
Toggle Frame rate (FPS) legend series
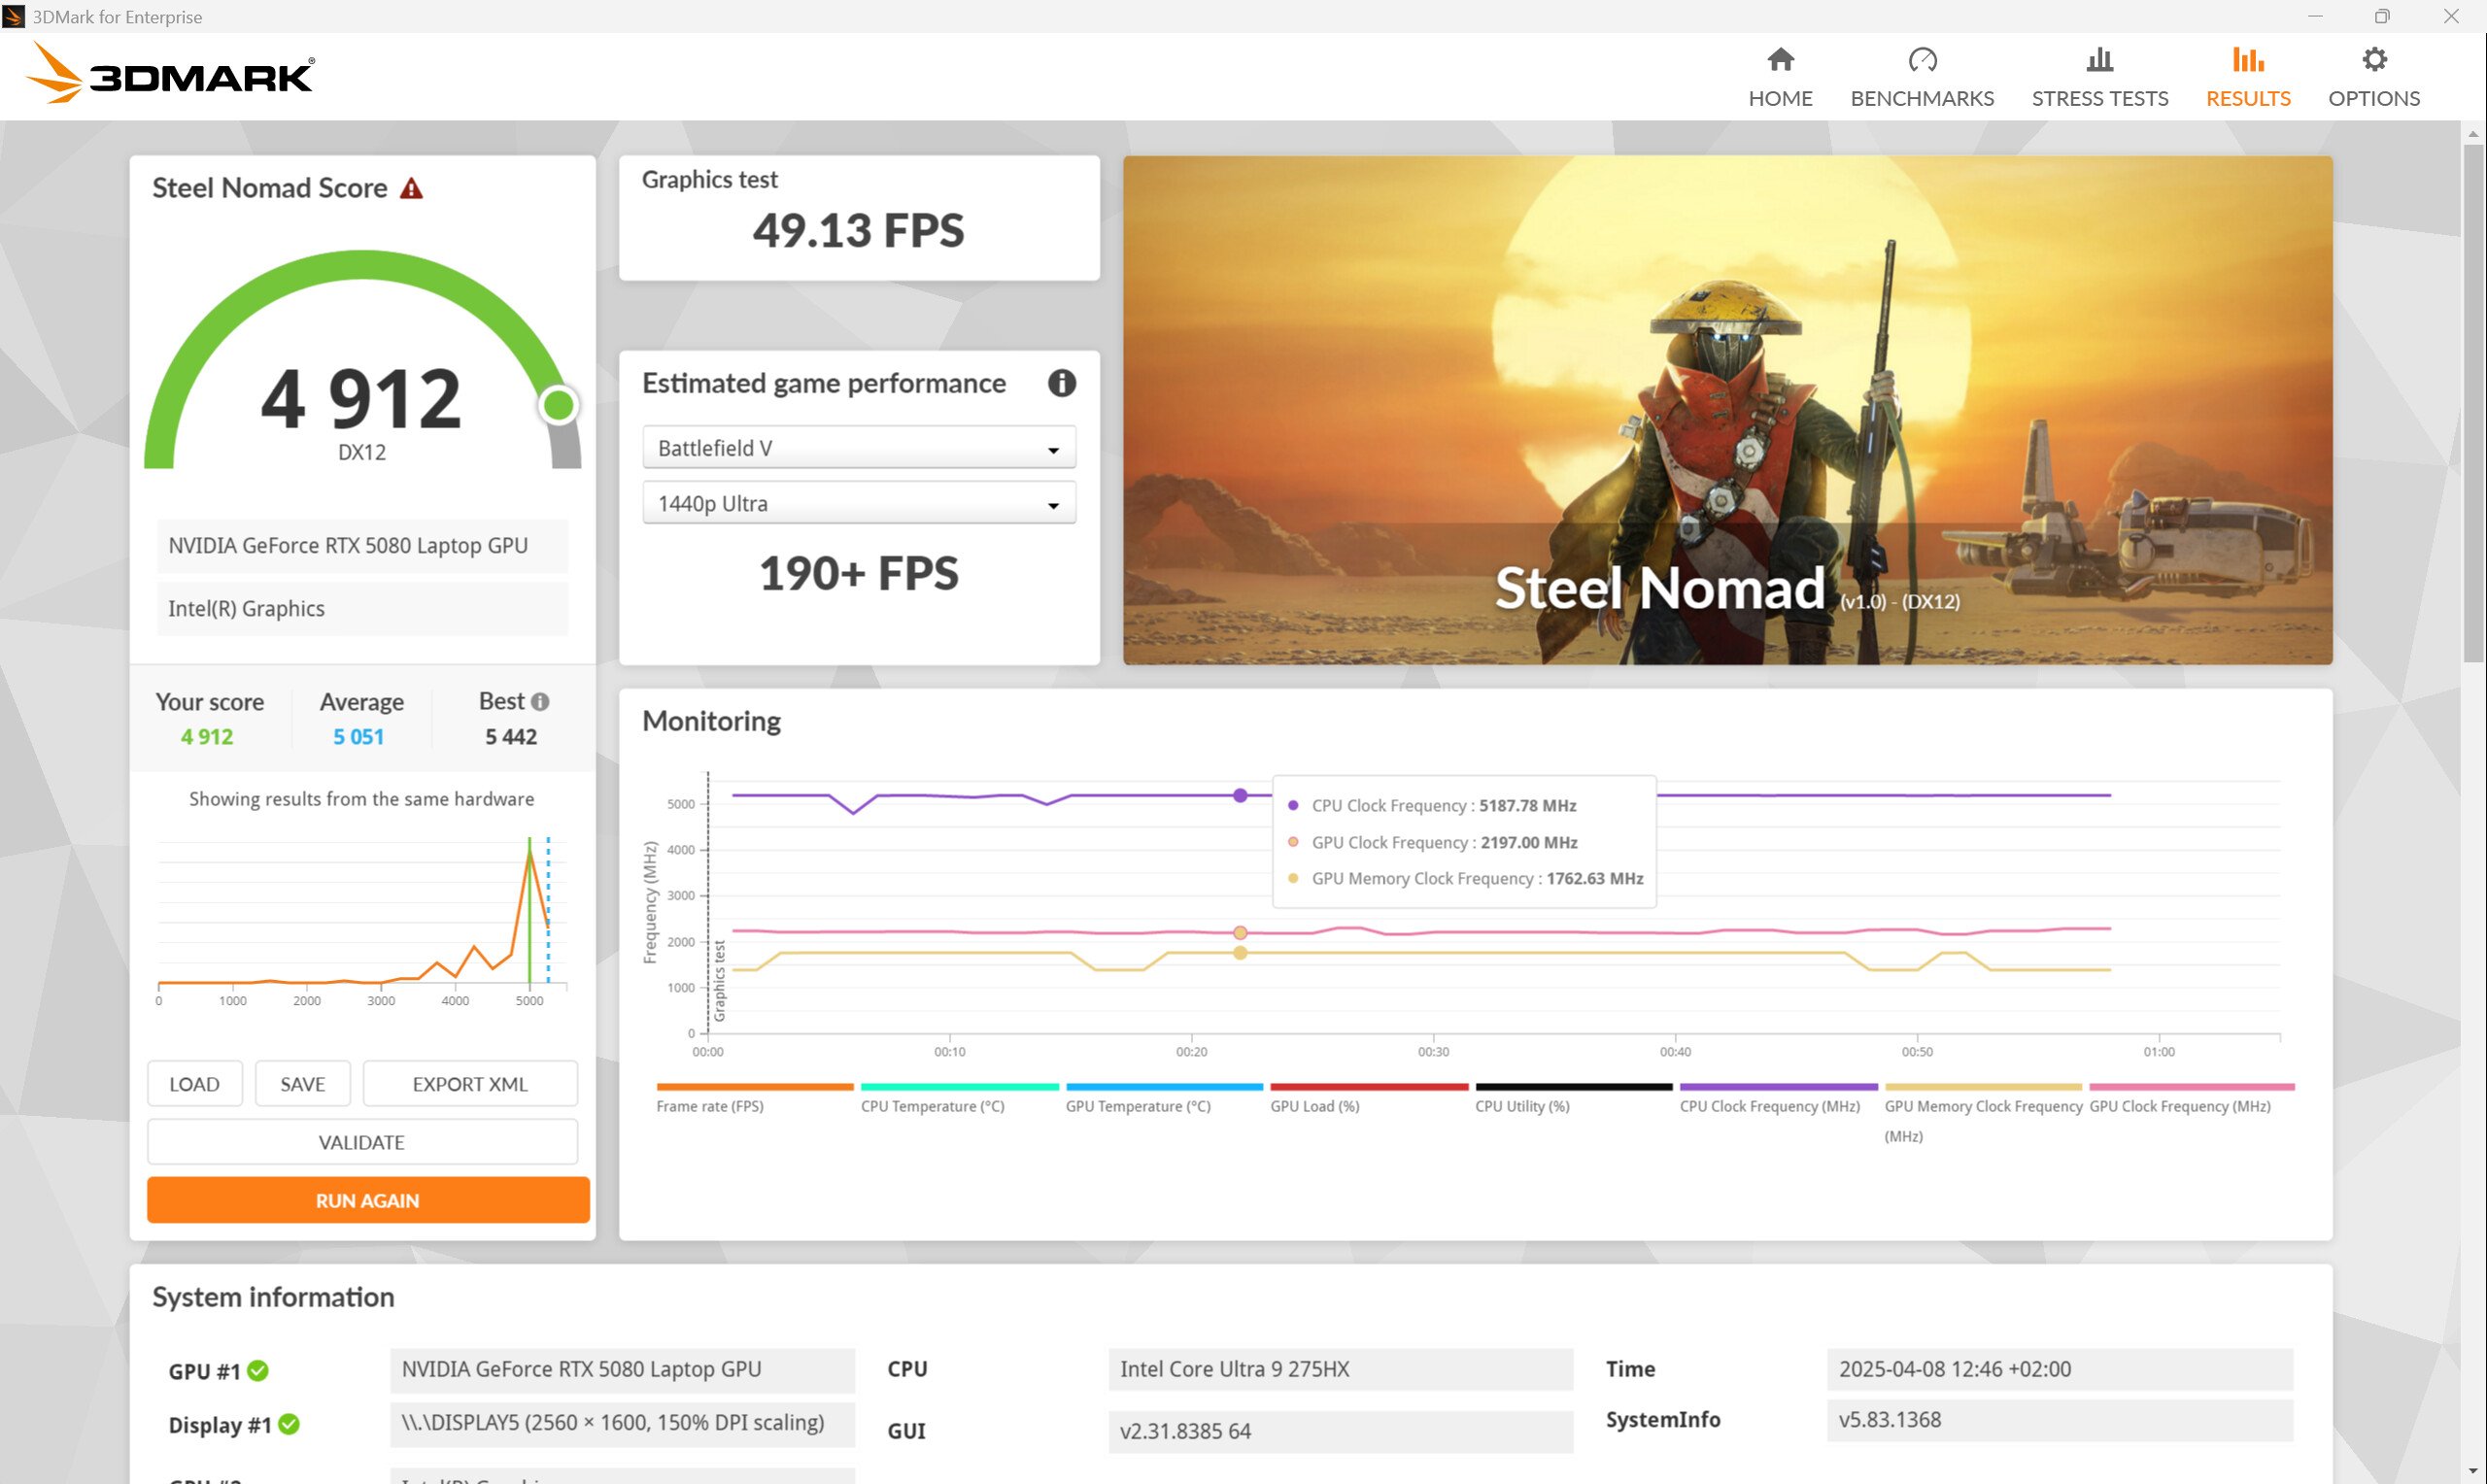709,1106
